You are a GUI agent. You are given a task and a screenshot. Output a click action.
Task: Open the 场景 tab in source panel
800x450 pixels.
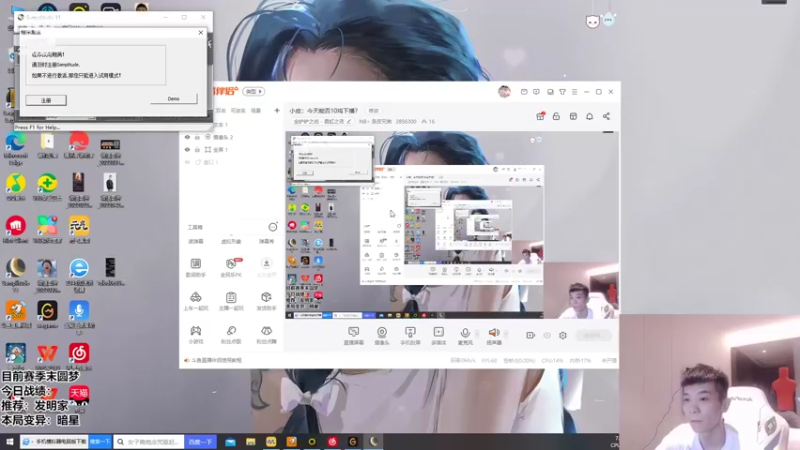tap(256, 110)
